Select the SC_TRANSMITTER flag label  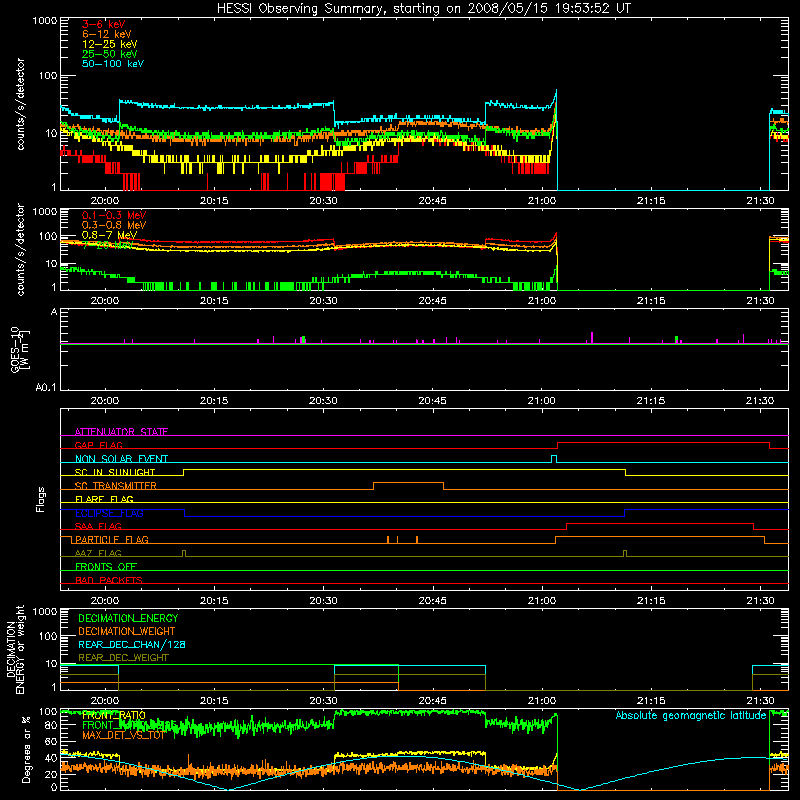[x=115, y=486]
